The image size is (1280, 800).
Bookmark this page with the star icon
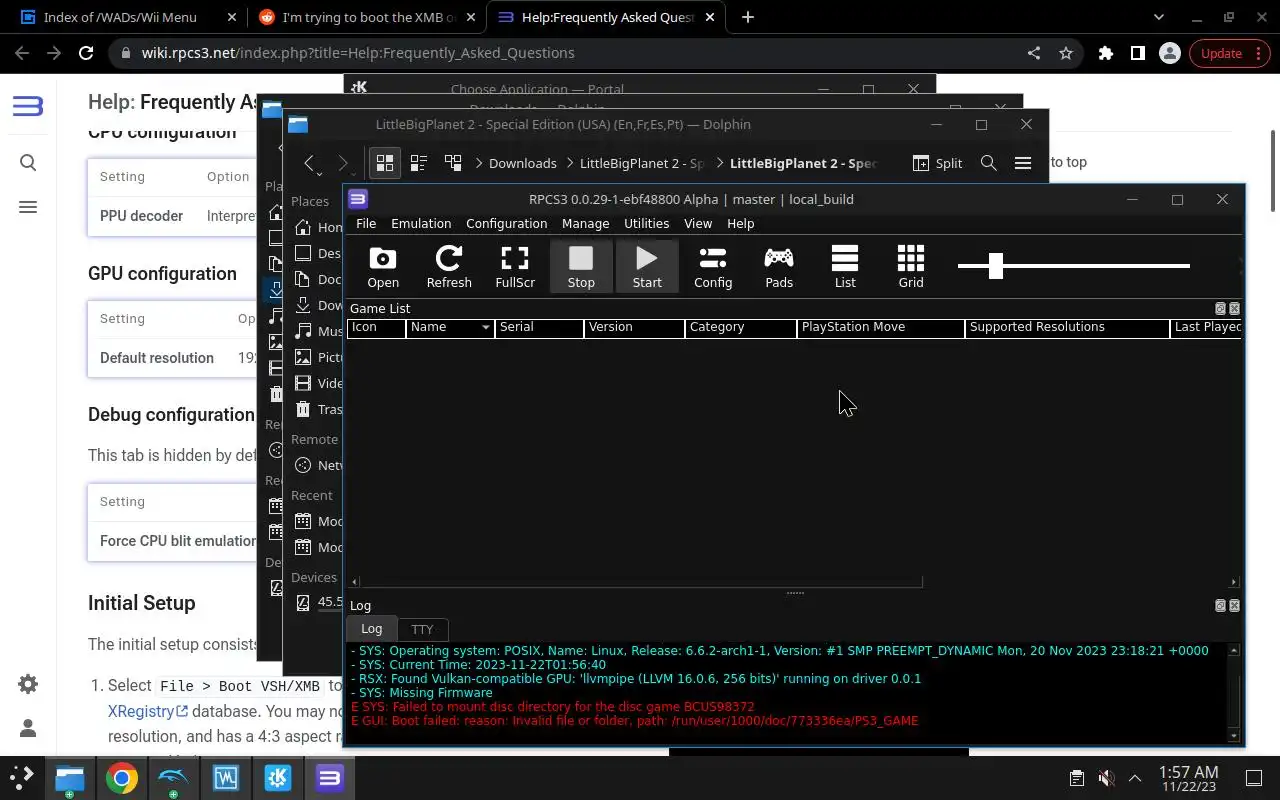pos(1066,53)
